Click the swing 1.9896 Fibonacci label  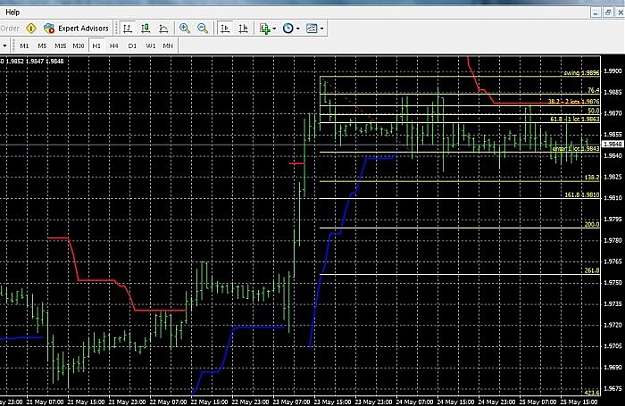[x=581, y=73]
